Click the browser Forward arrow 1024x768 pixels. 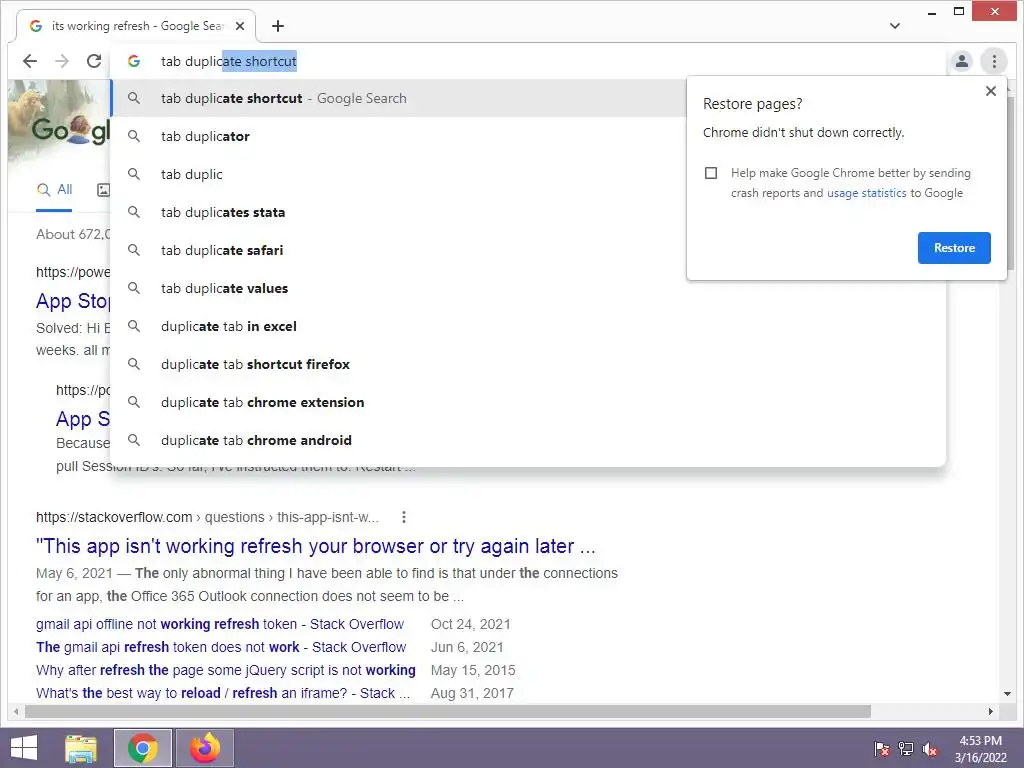[62, 61]
